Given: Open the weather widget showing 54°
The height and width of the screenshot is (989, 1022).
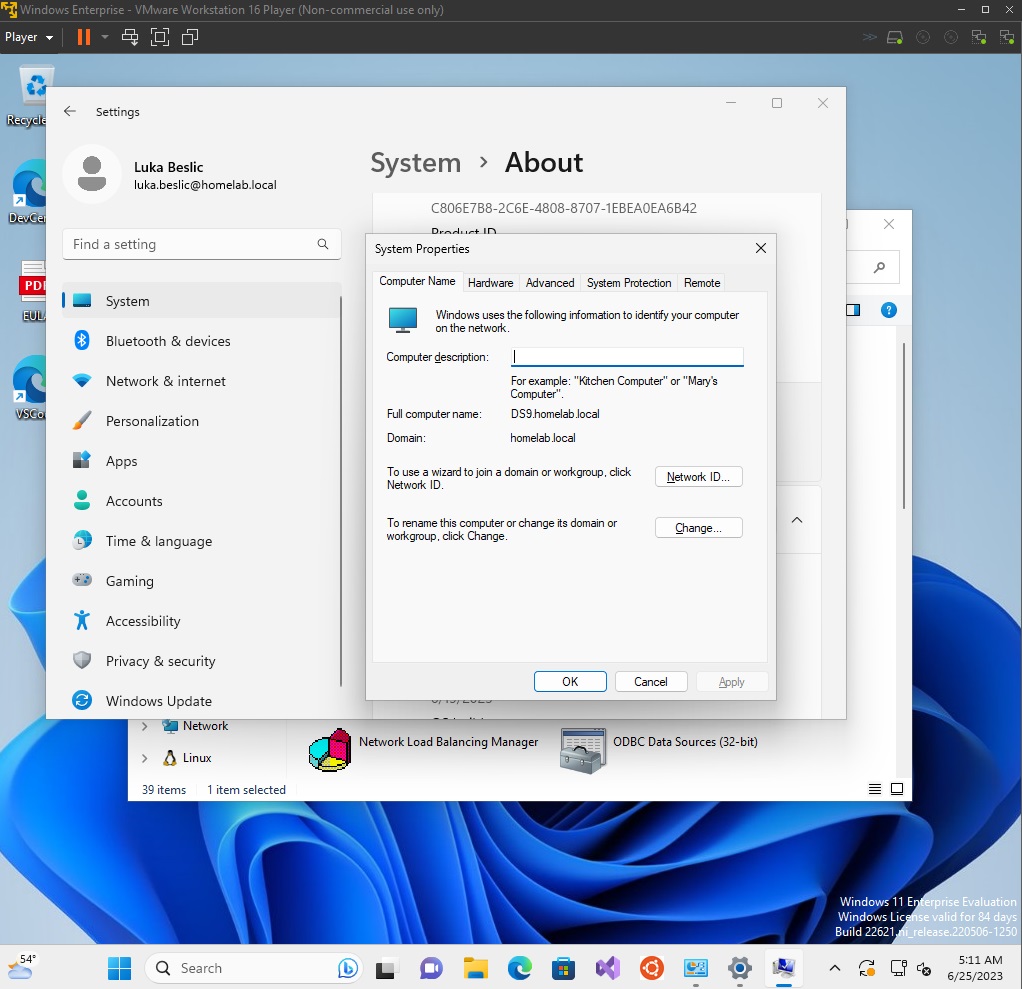Looking at the screenshot, I should pyautogui.click(x=21, y=968).
